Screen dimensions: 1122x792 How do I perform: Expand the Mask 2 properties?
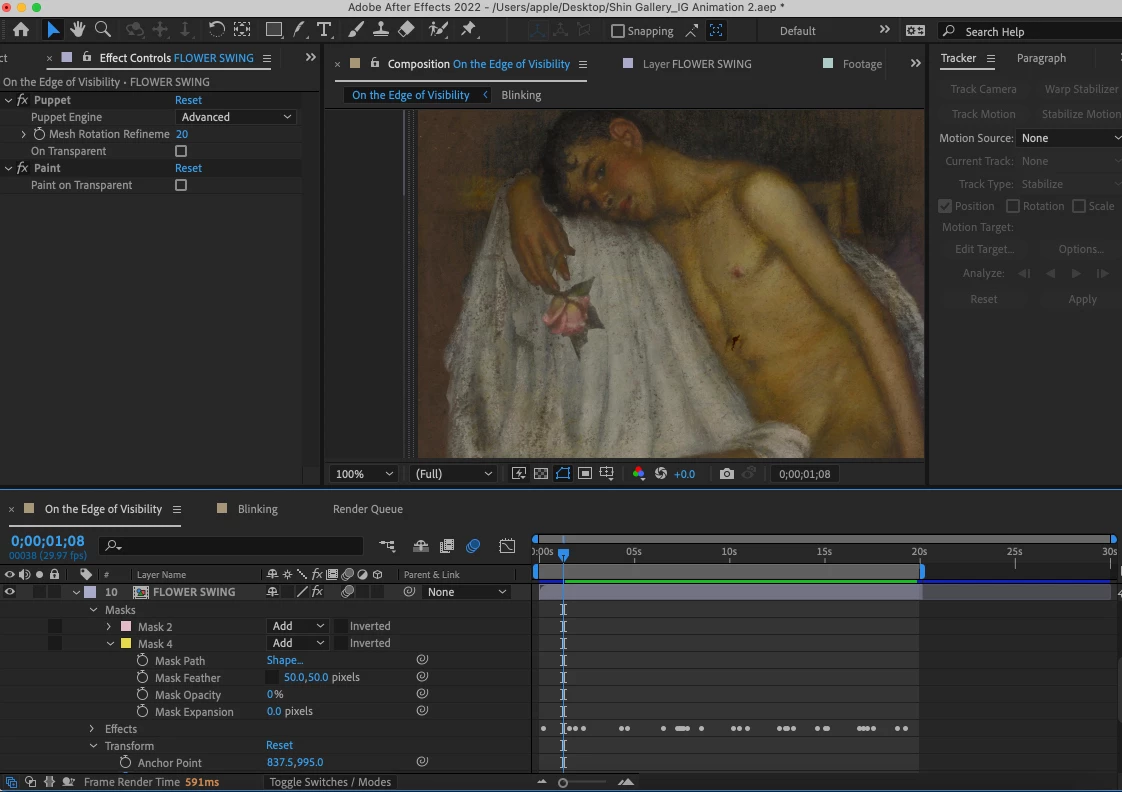108,627
